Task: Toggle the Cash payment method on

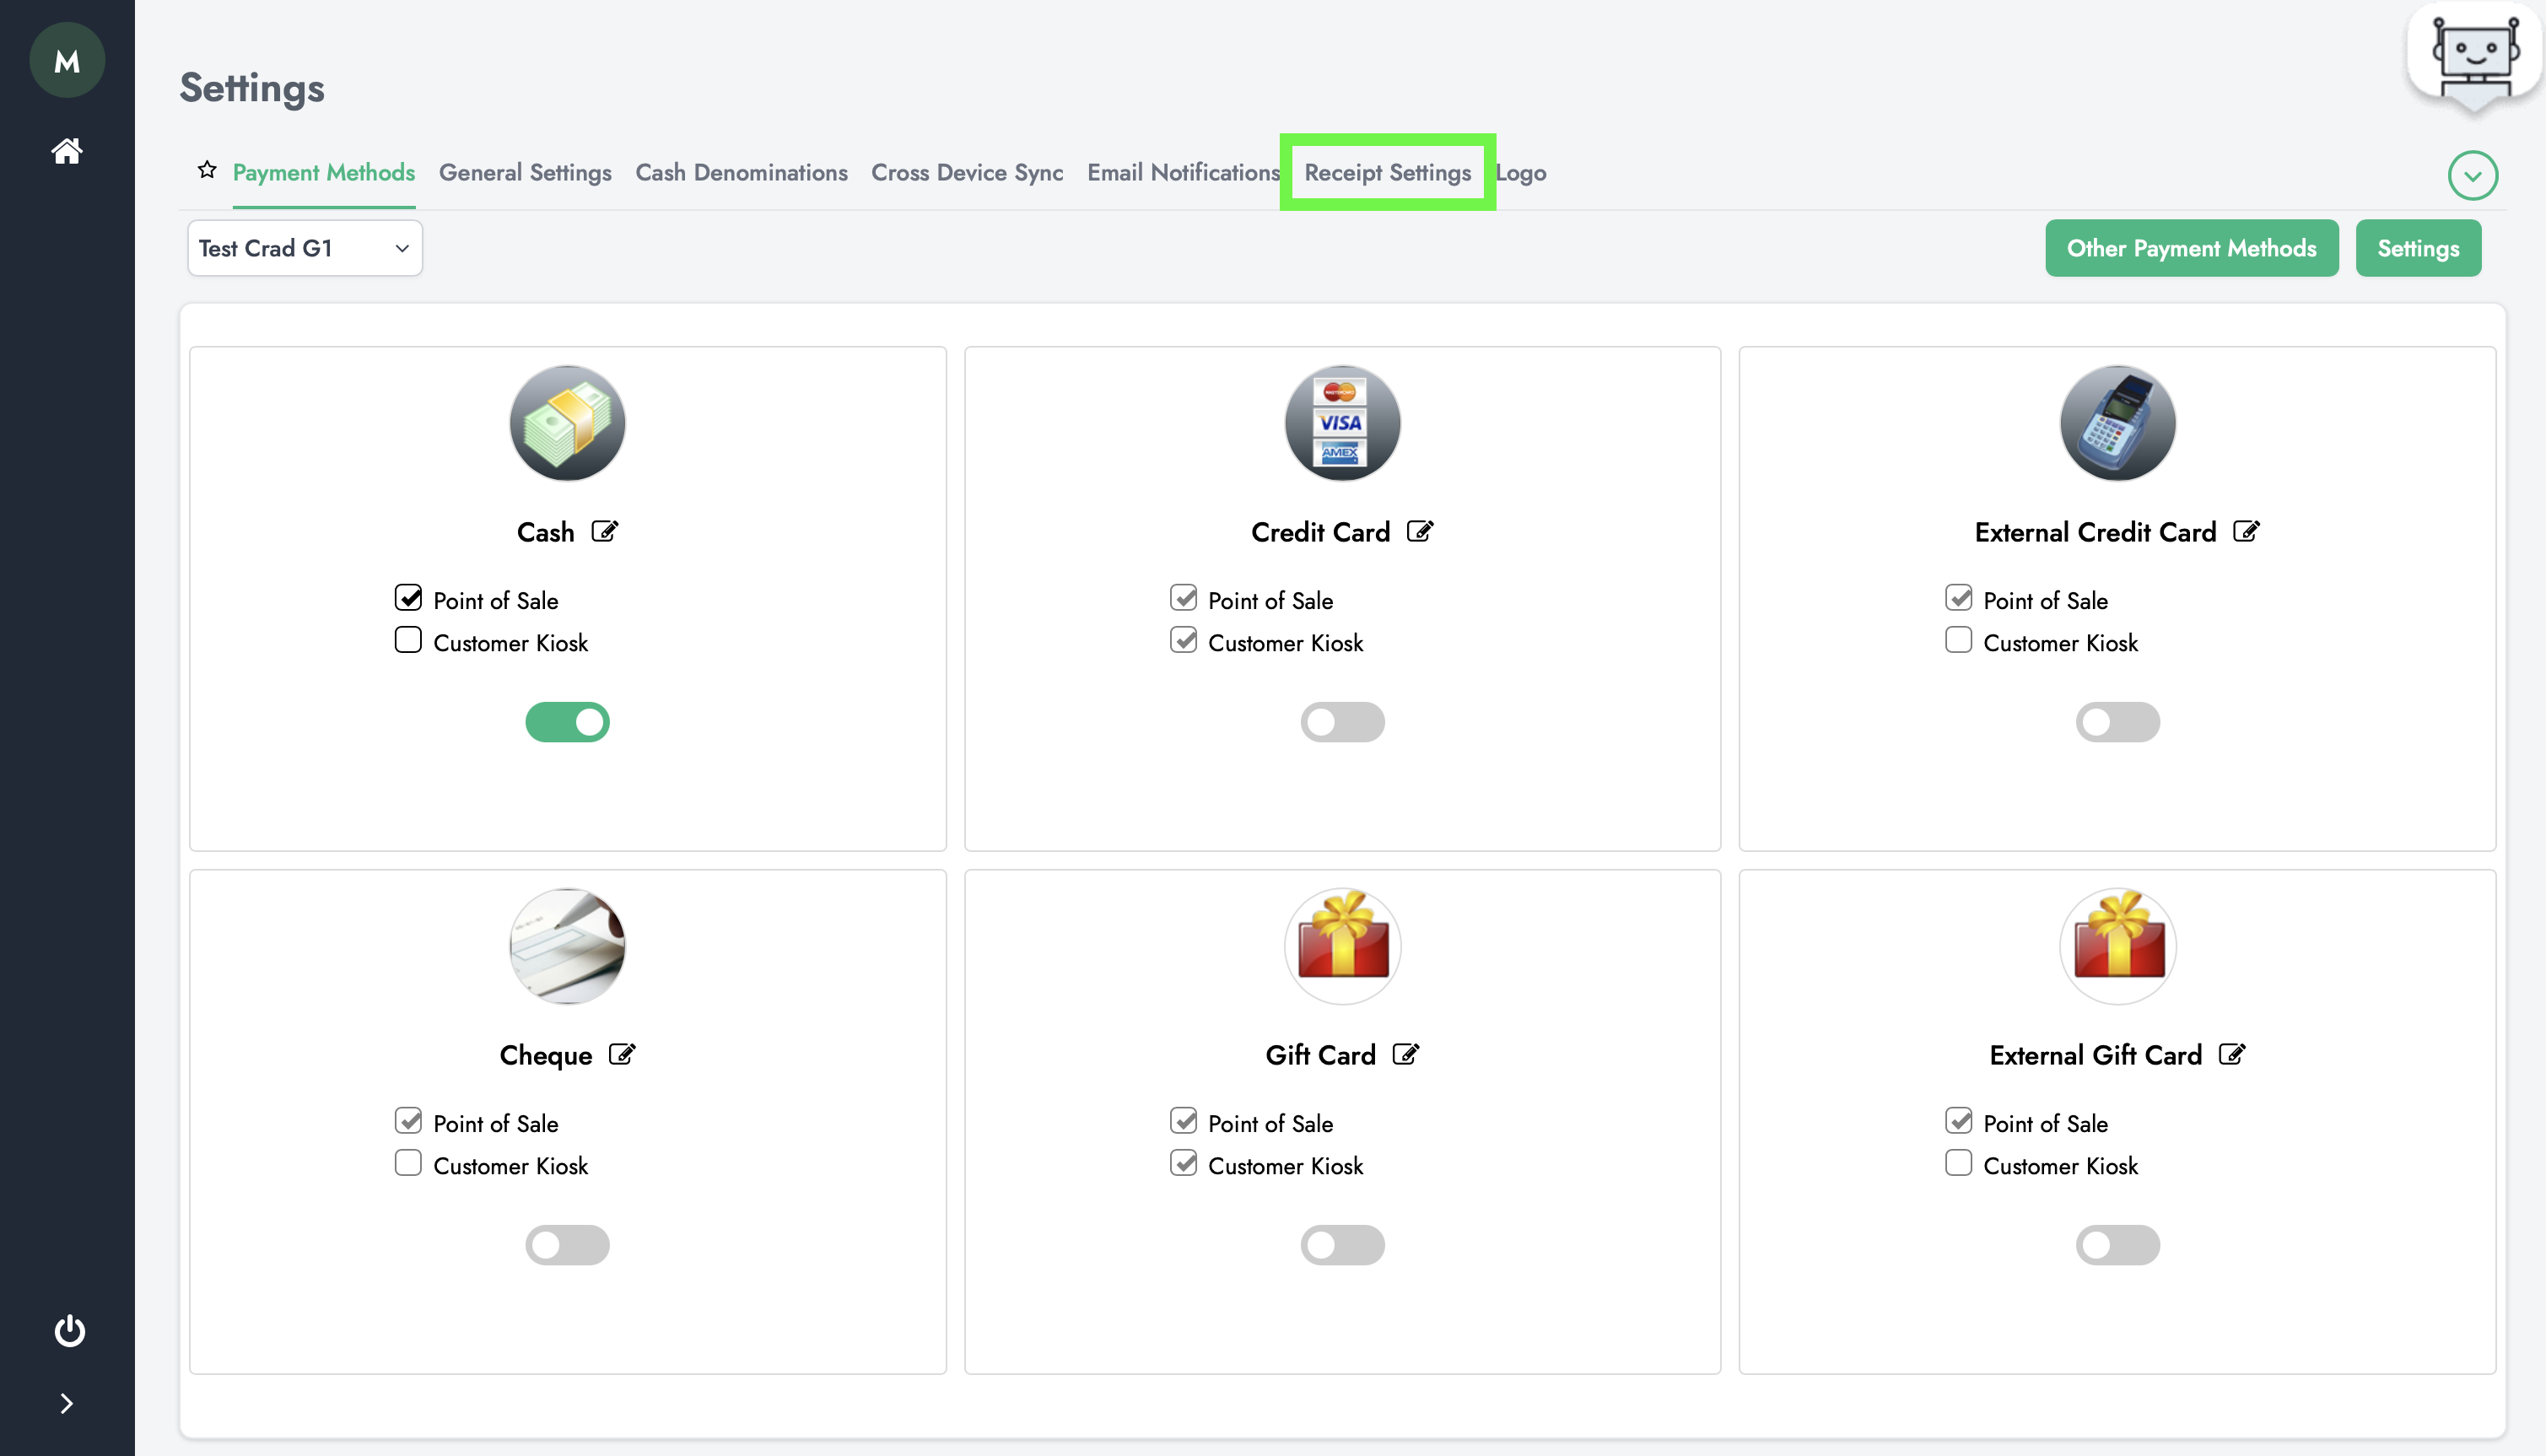Action: tap(567, 720)
